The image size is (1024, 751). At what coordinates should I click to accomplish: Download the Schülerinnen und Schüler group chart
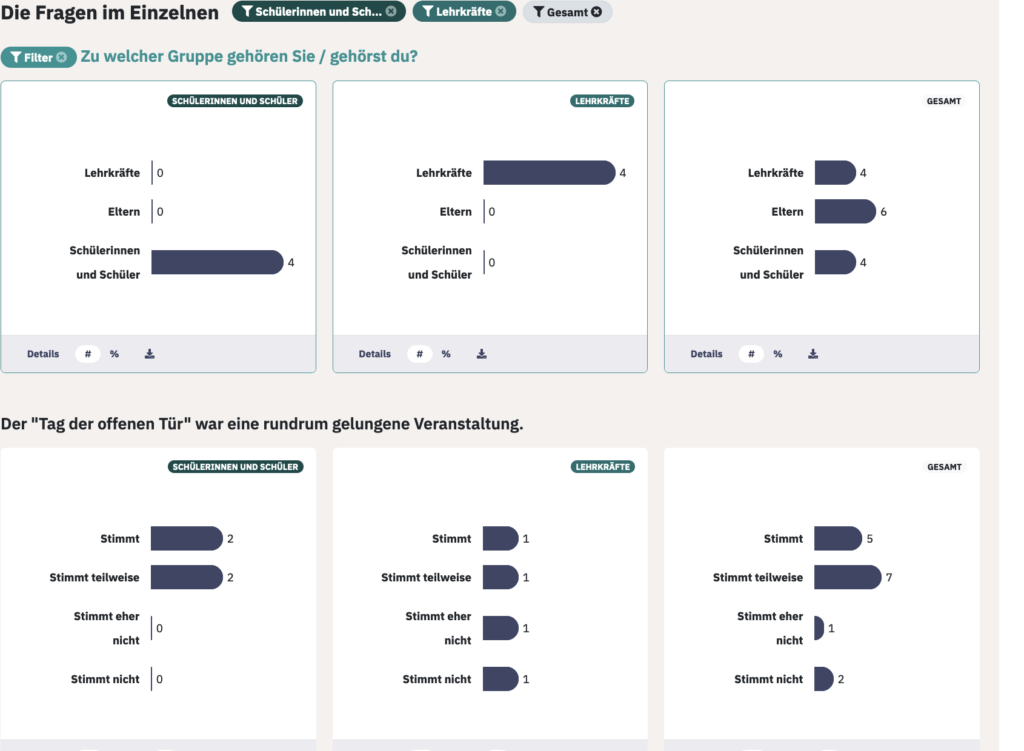click(x=150, y=354)
